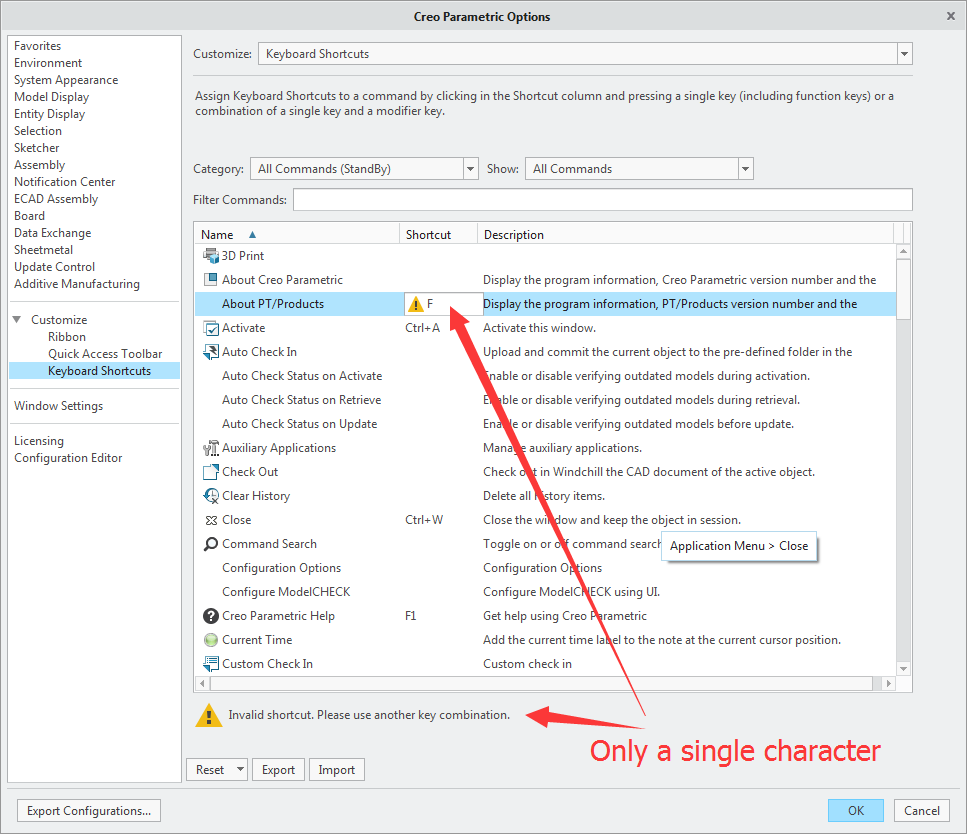Image resolution: width=967 pixels, height=834 pixels.
Task: Select Keyboard Shortcuts in tree
Action: click(94, 371)
